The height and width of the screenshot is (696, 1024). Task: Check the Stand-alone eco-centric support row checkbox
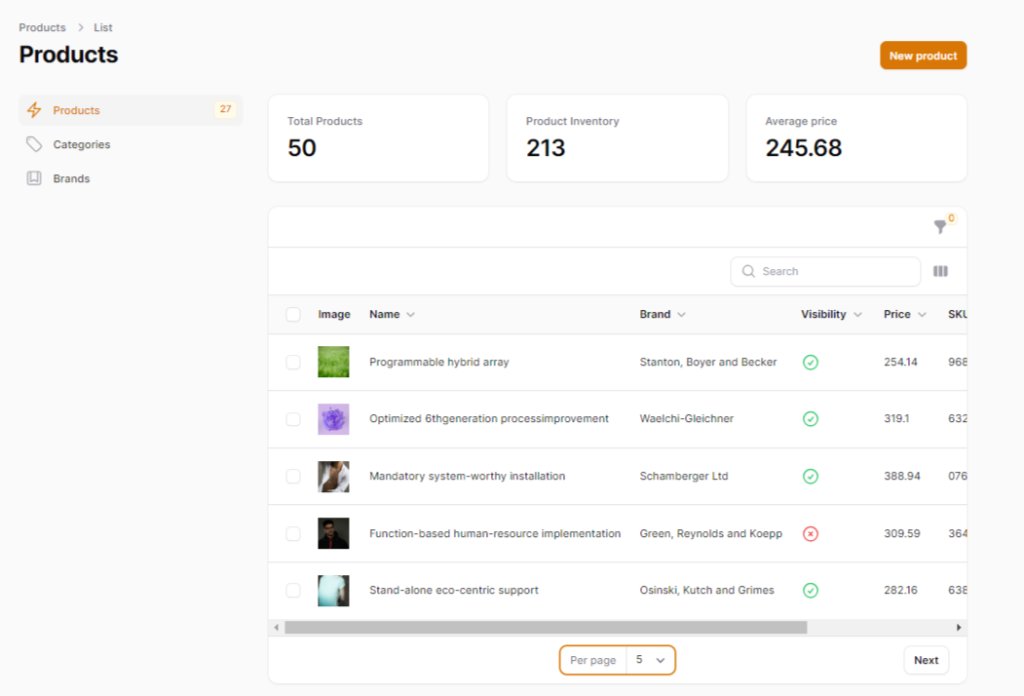(x=293, y=590)
